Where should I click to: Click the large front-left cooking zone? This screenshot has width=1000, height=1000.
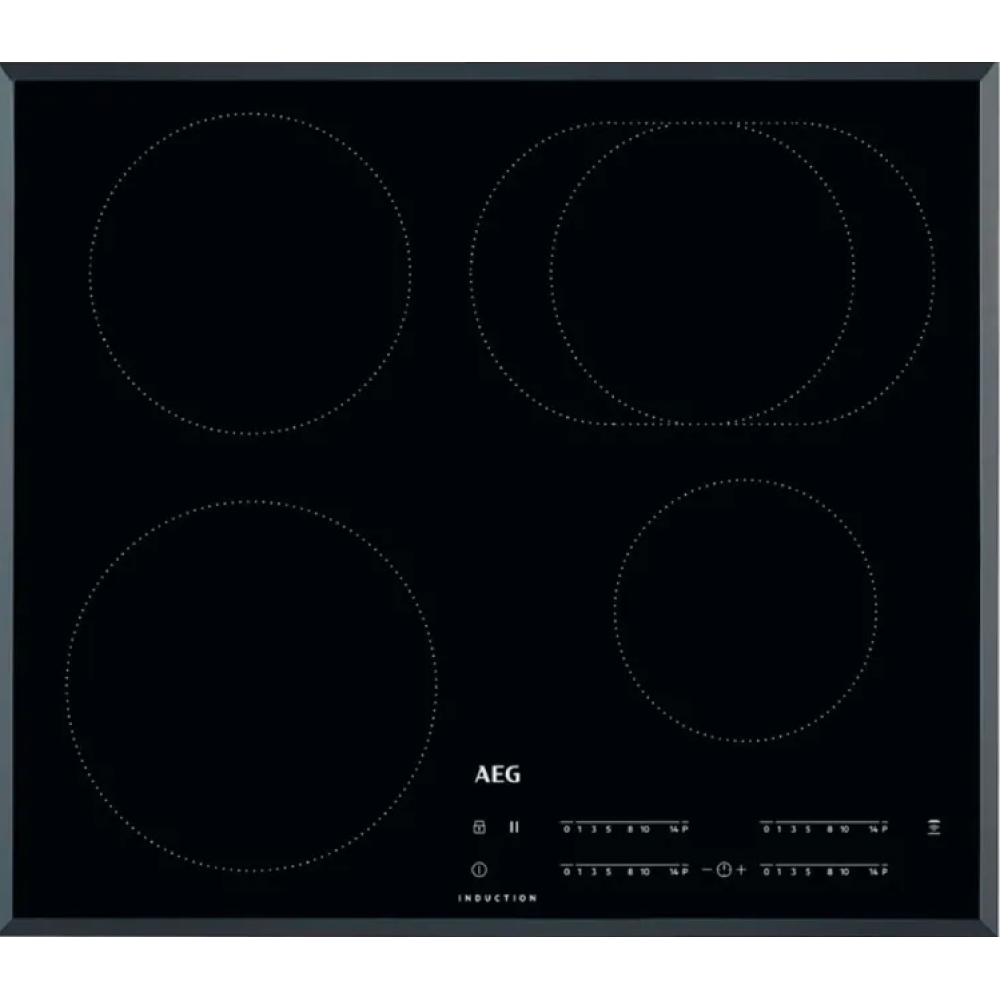coord(252,685)
